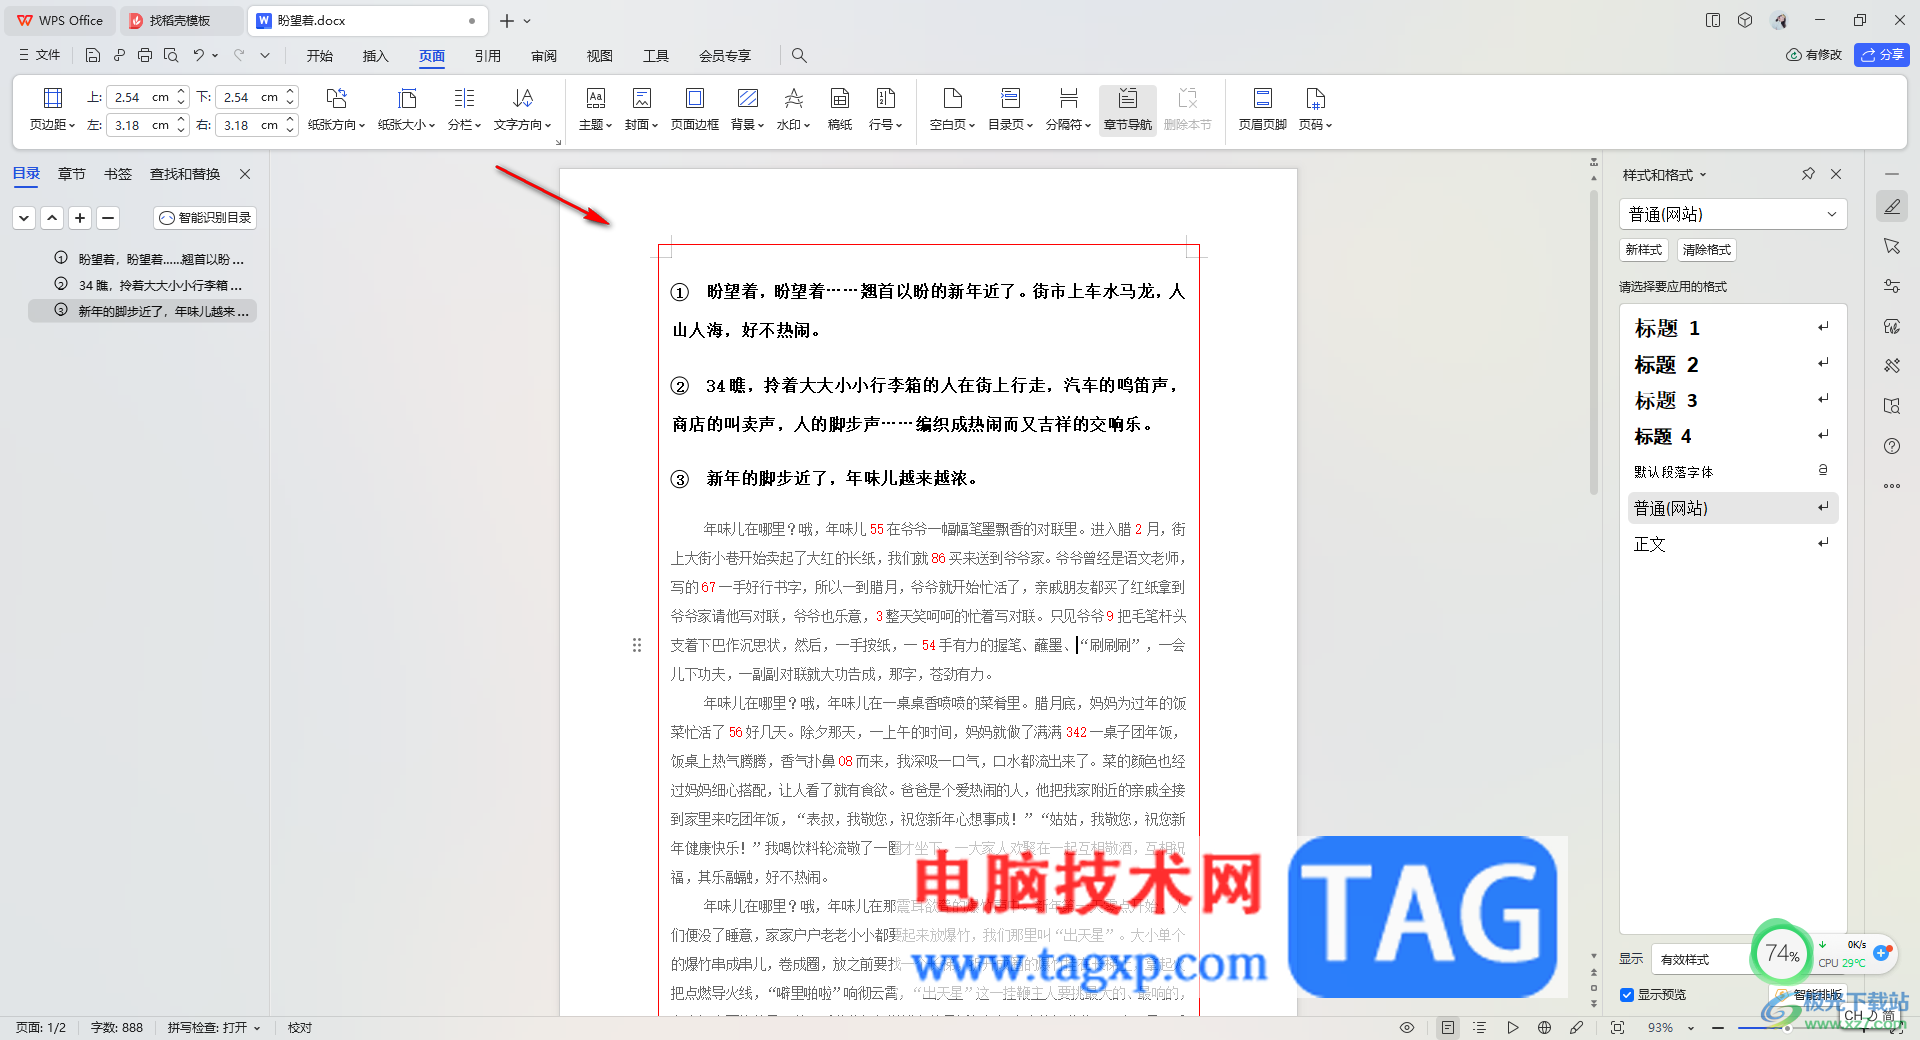Switch to the 章节 navigation tab
1920x1040 pixels.
coord(72,174)
